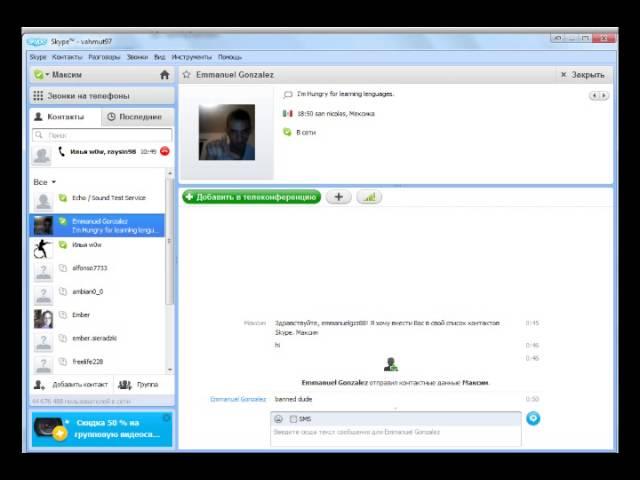640x480 pixels.
Task: Click the call quality signal bars button
Action: coord(369,197)
